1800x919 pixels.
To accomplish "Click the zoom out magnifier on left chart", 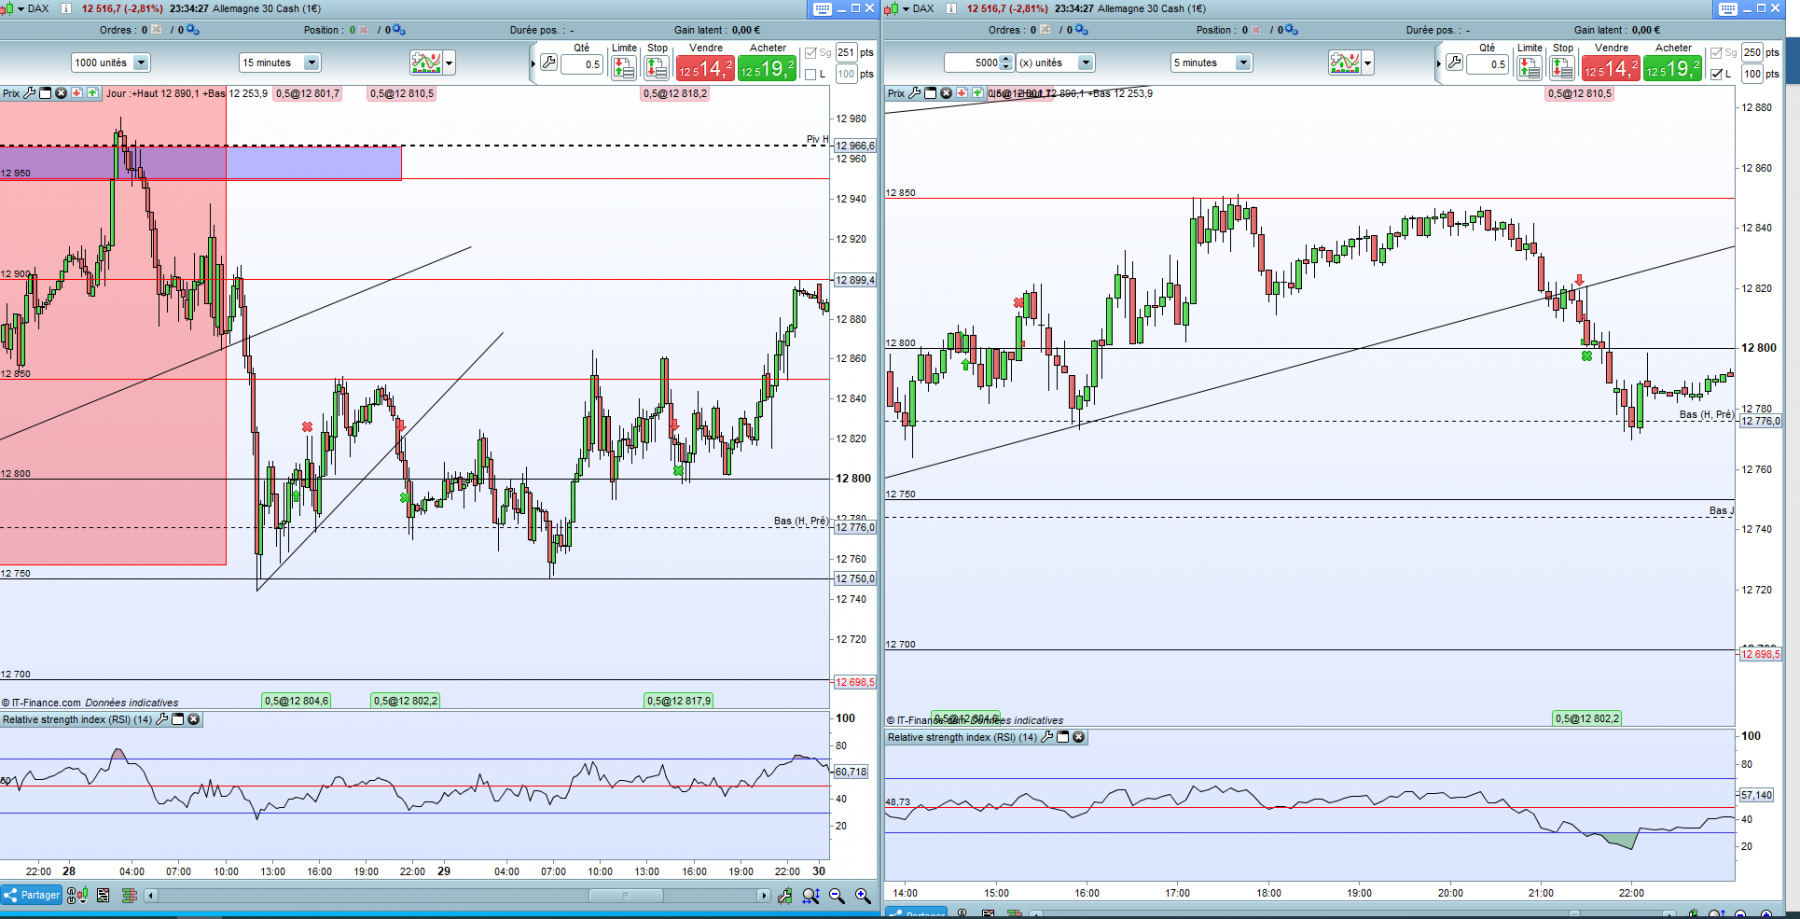I will [x=836, y=895].
